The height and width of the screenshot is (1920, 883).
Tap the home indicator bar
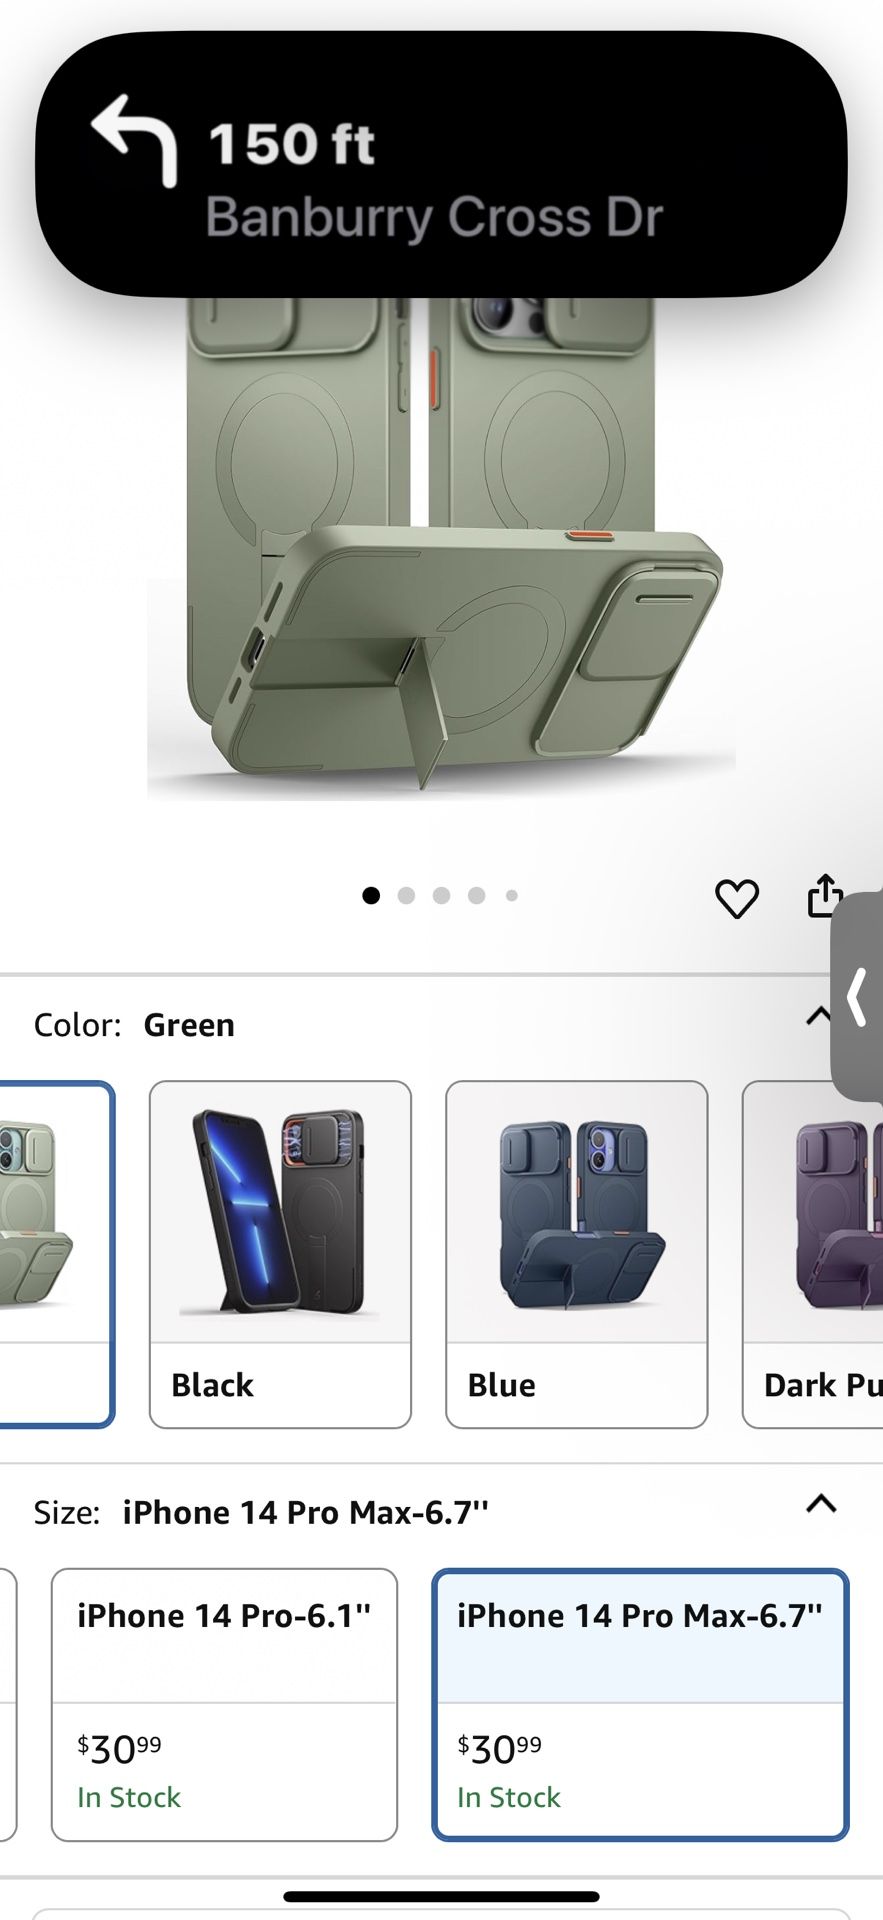point(441,1897)
